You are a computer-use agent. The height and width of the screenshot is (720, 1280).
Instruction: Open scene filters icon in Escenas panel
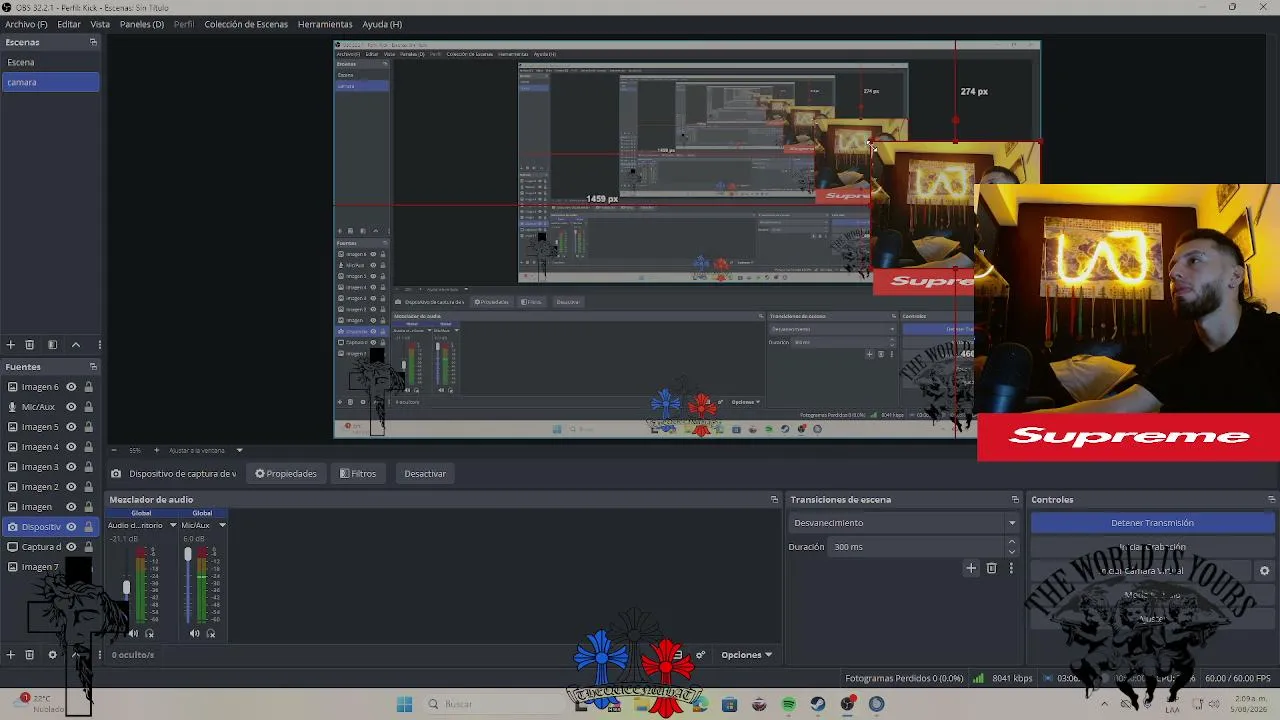point(53,345)
